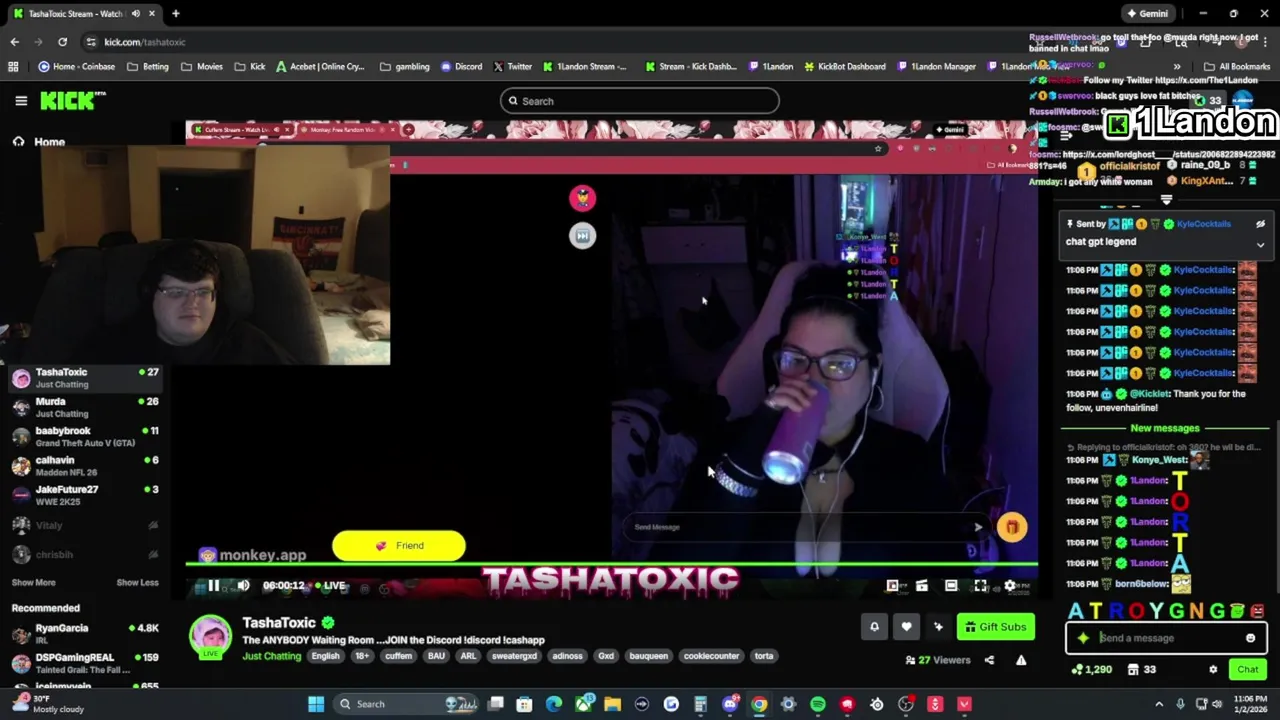Open Murda channel in sidebar

pyautogui.click(x=84, y=407)
